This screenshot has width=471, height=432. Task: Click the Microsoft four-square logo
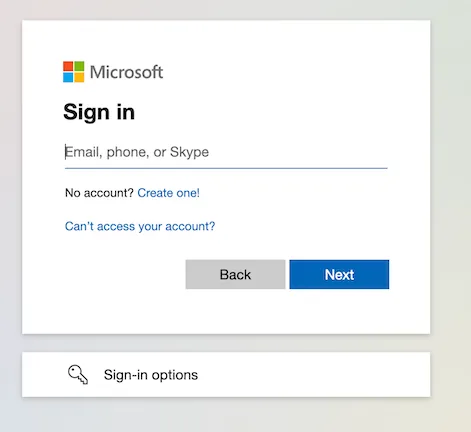(74, 72)
